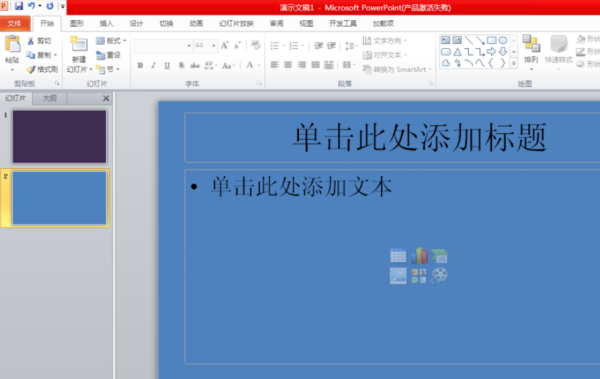
Task: Toggle Italic formatting
Action: coord(153,65)
